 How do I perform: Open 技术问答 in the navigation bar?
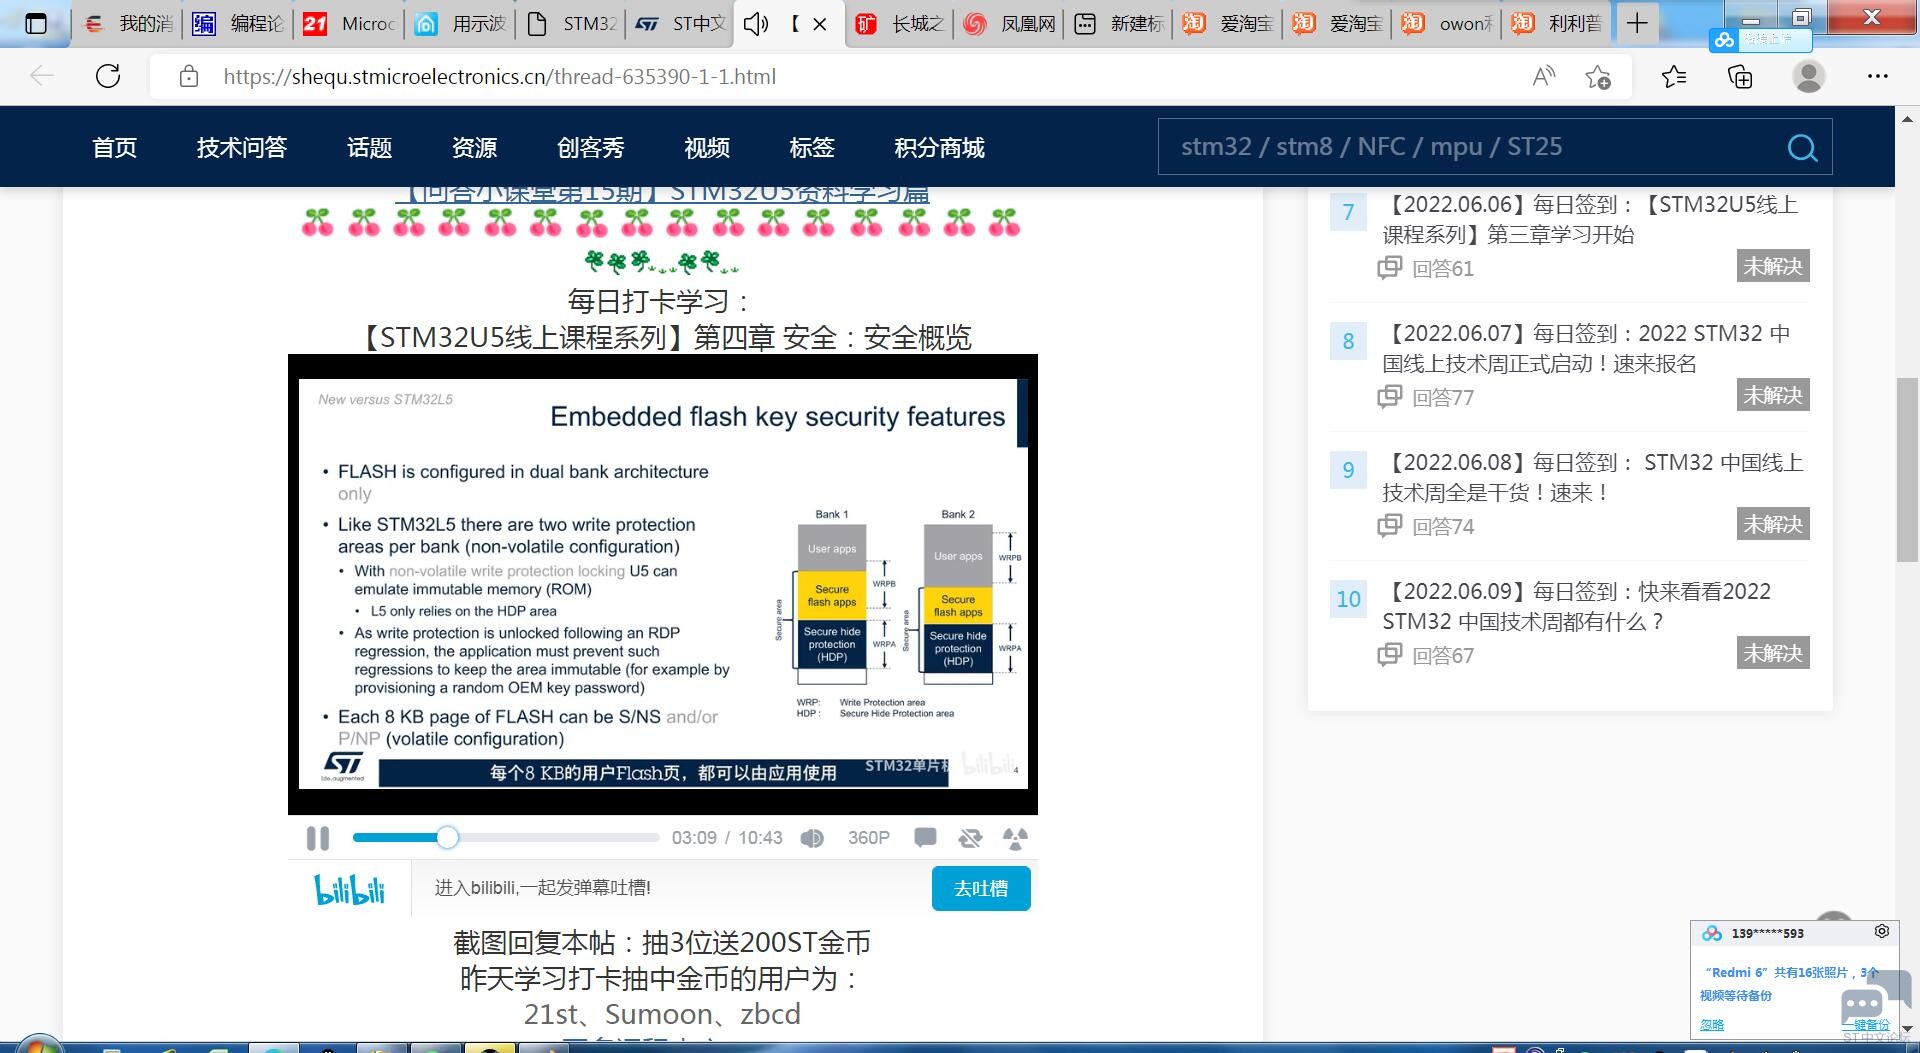tap(242, 148)
